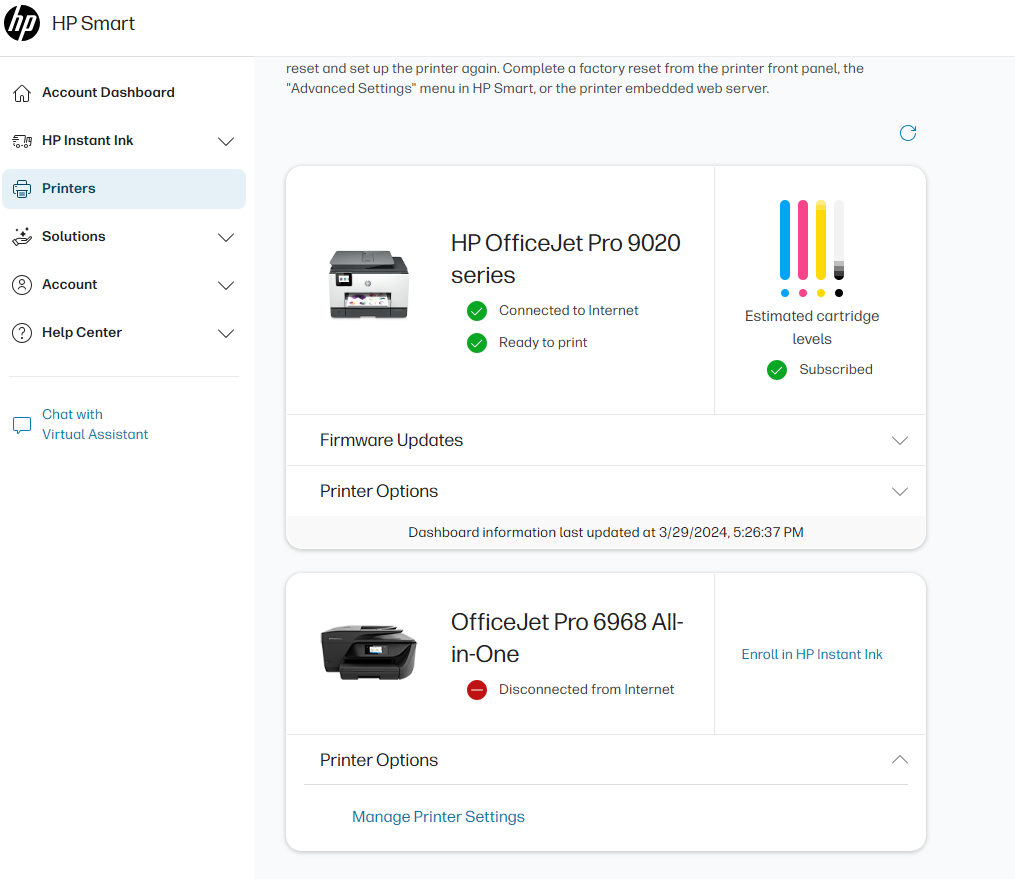
Task: Open Manage Printer Settings
Action: point(438,817)
